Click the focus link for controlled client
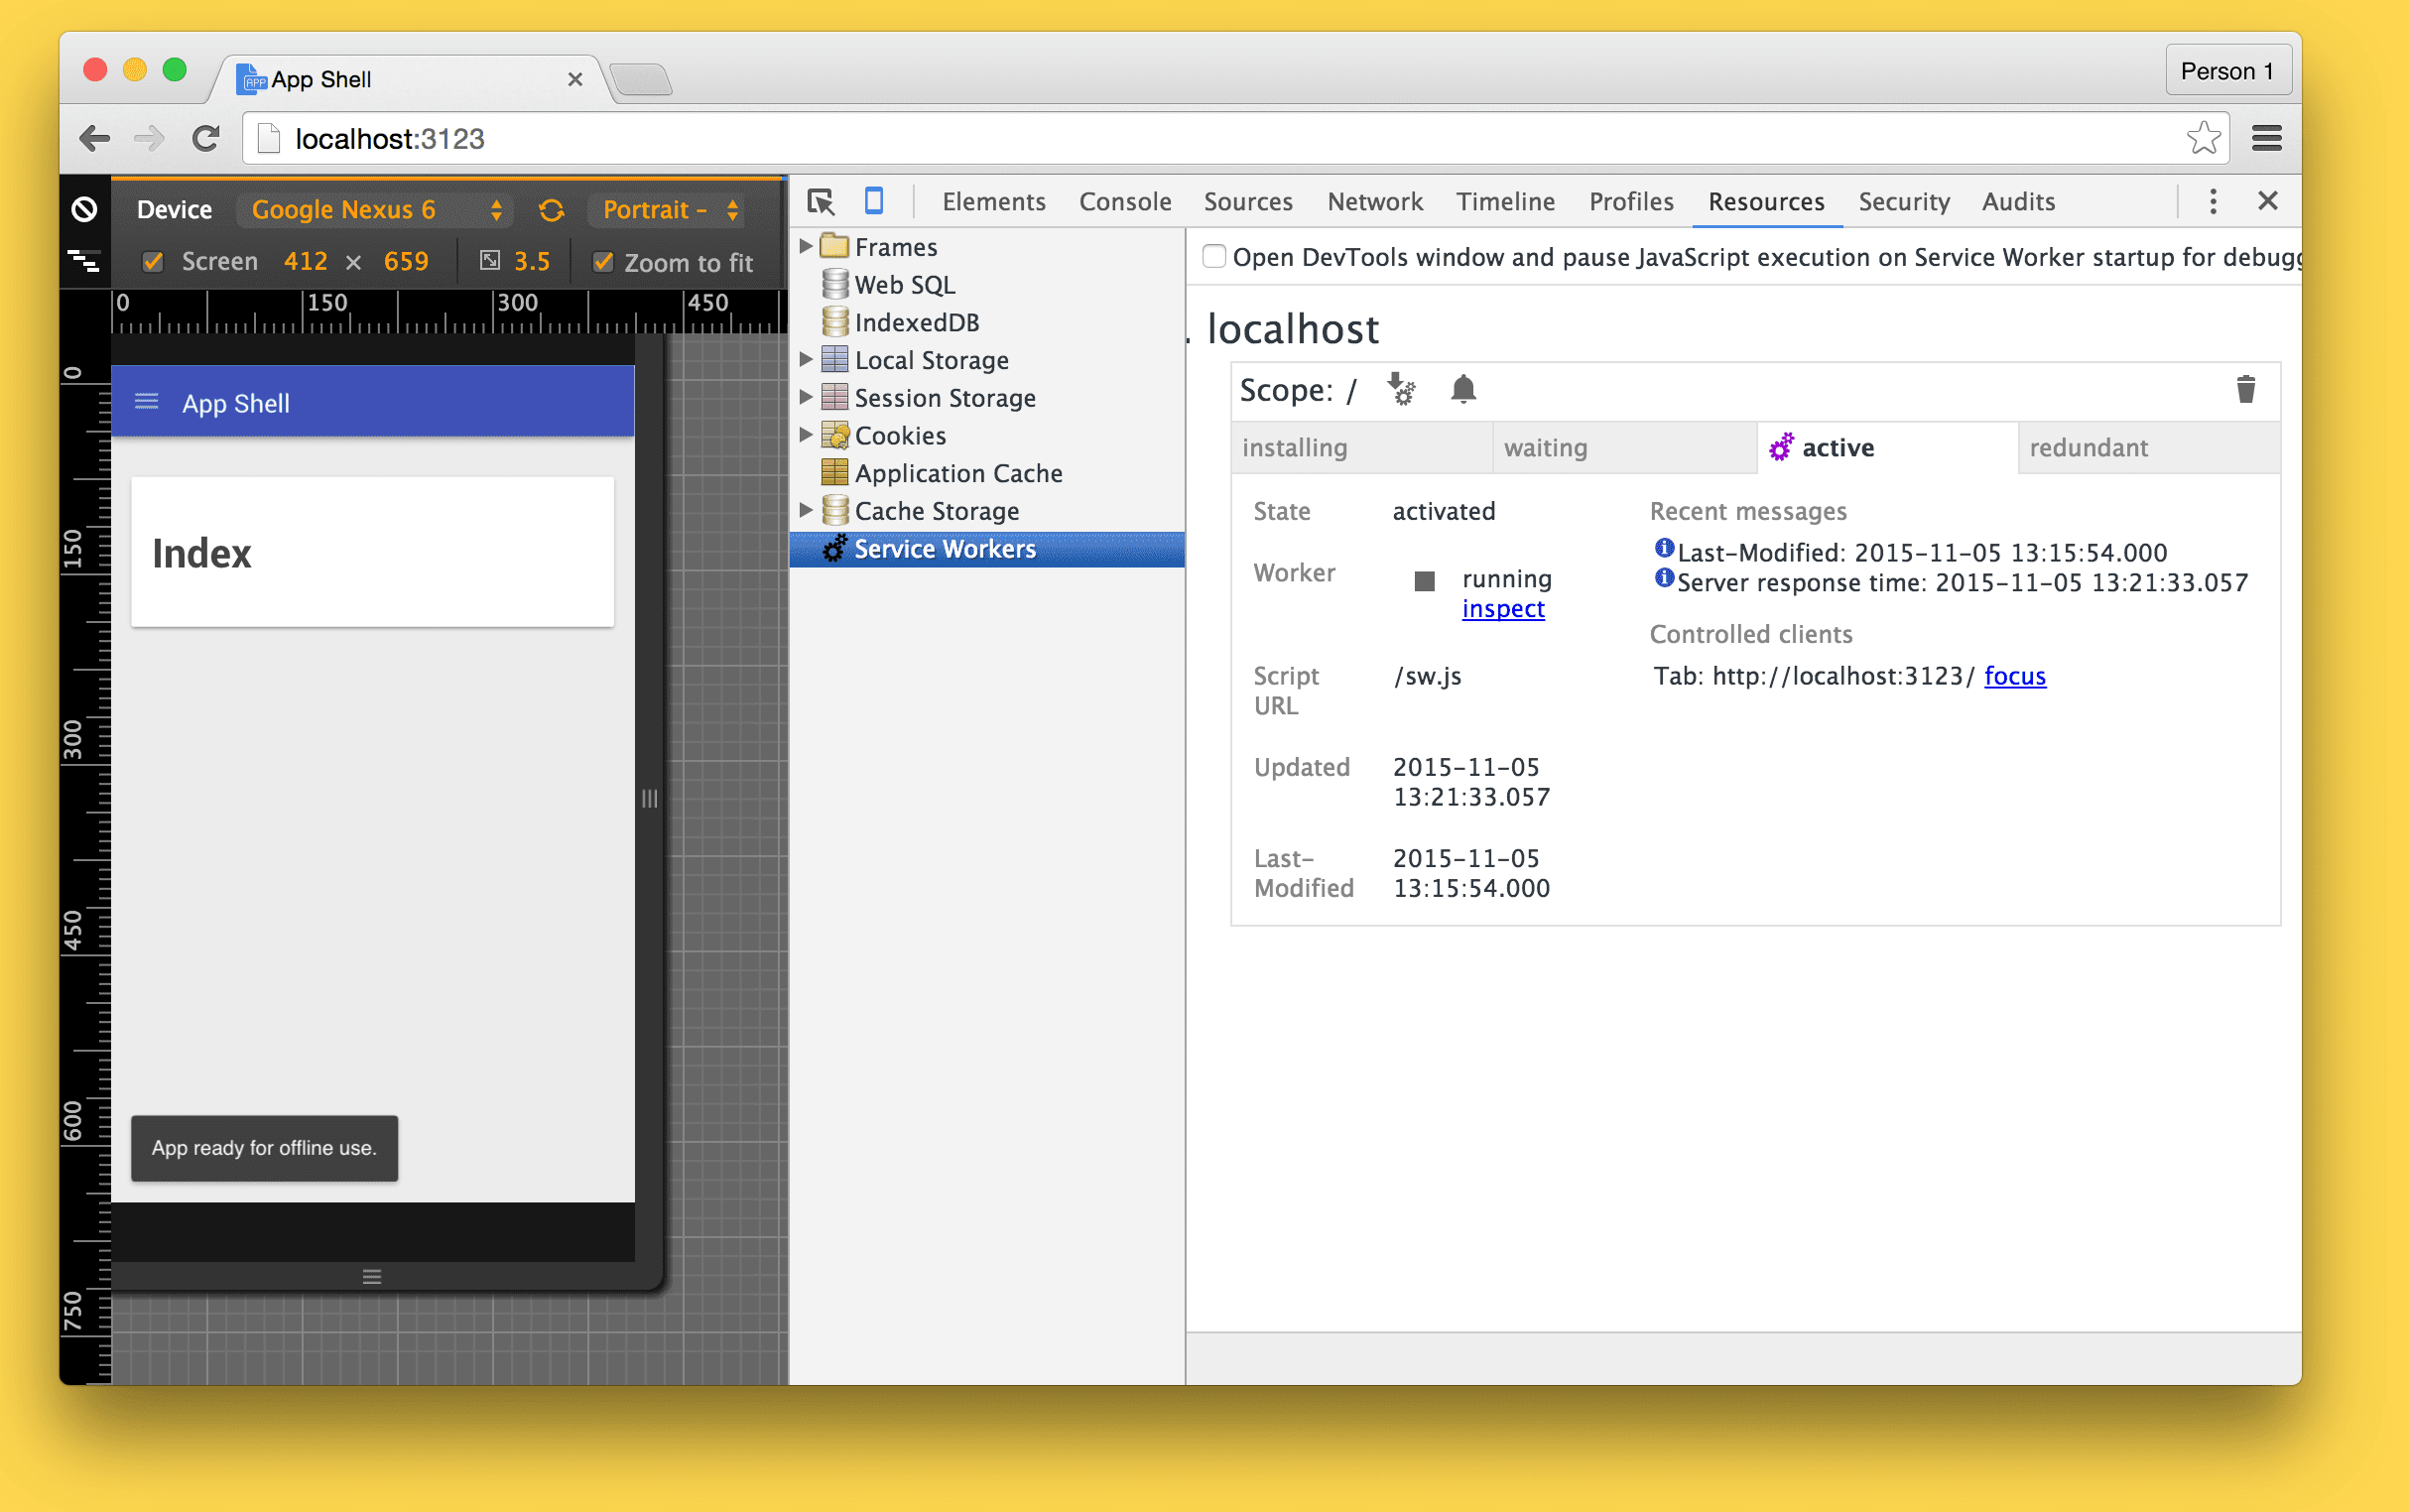Viewport: 2409px width, 1512px height. pyautogui.click(x=2013, y=674)
